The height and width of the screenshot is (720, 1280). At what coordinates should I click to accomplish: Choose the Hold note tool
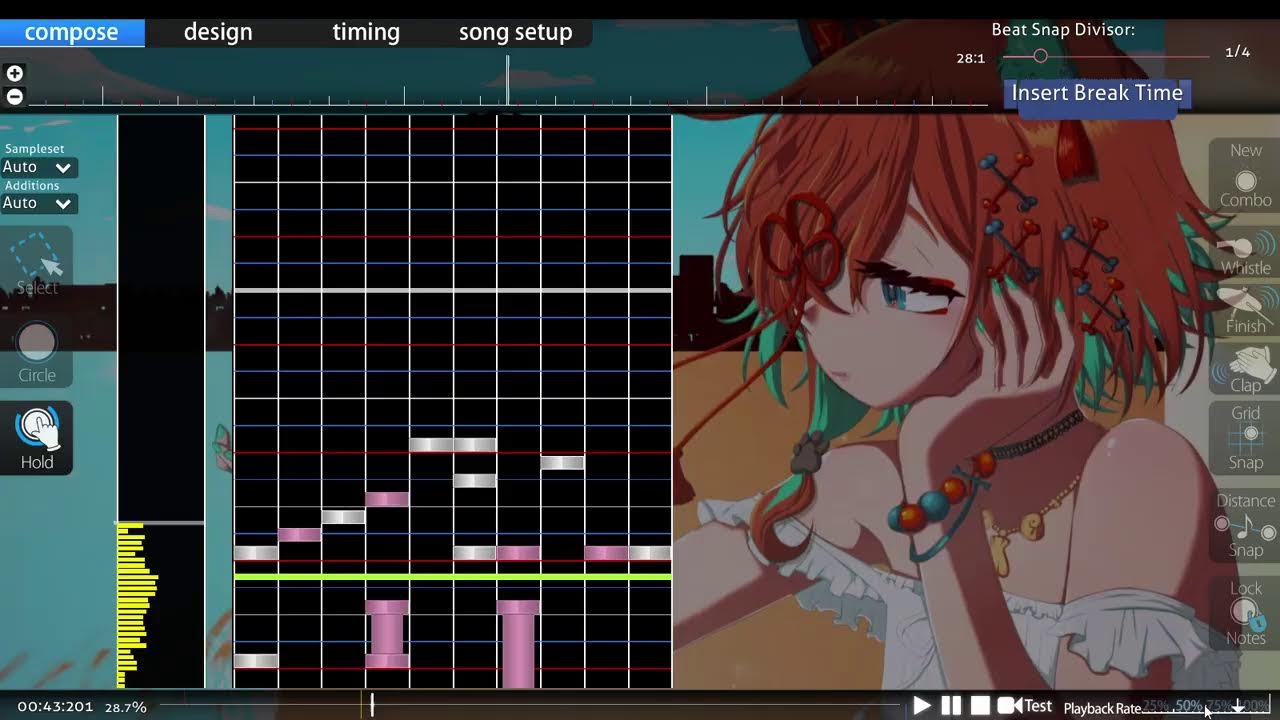point(37,438)
